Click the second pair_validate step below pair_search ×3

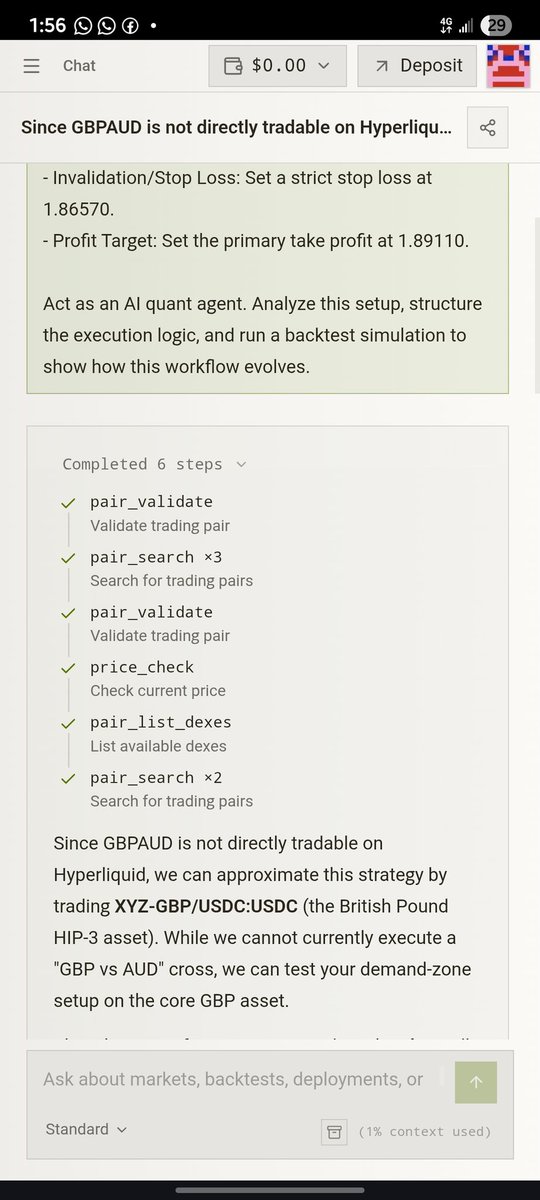151,612
